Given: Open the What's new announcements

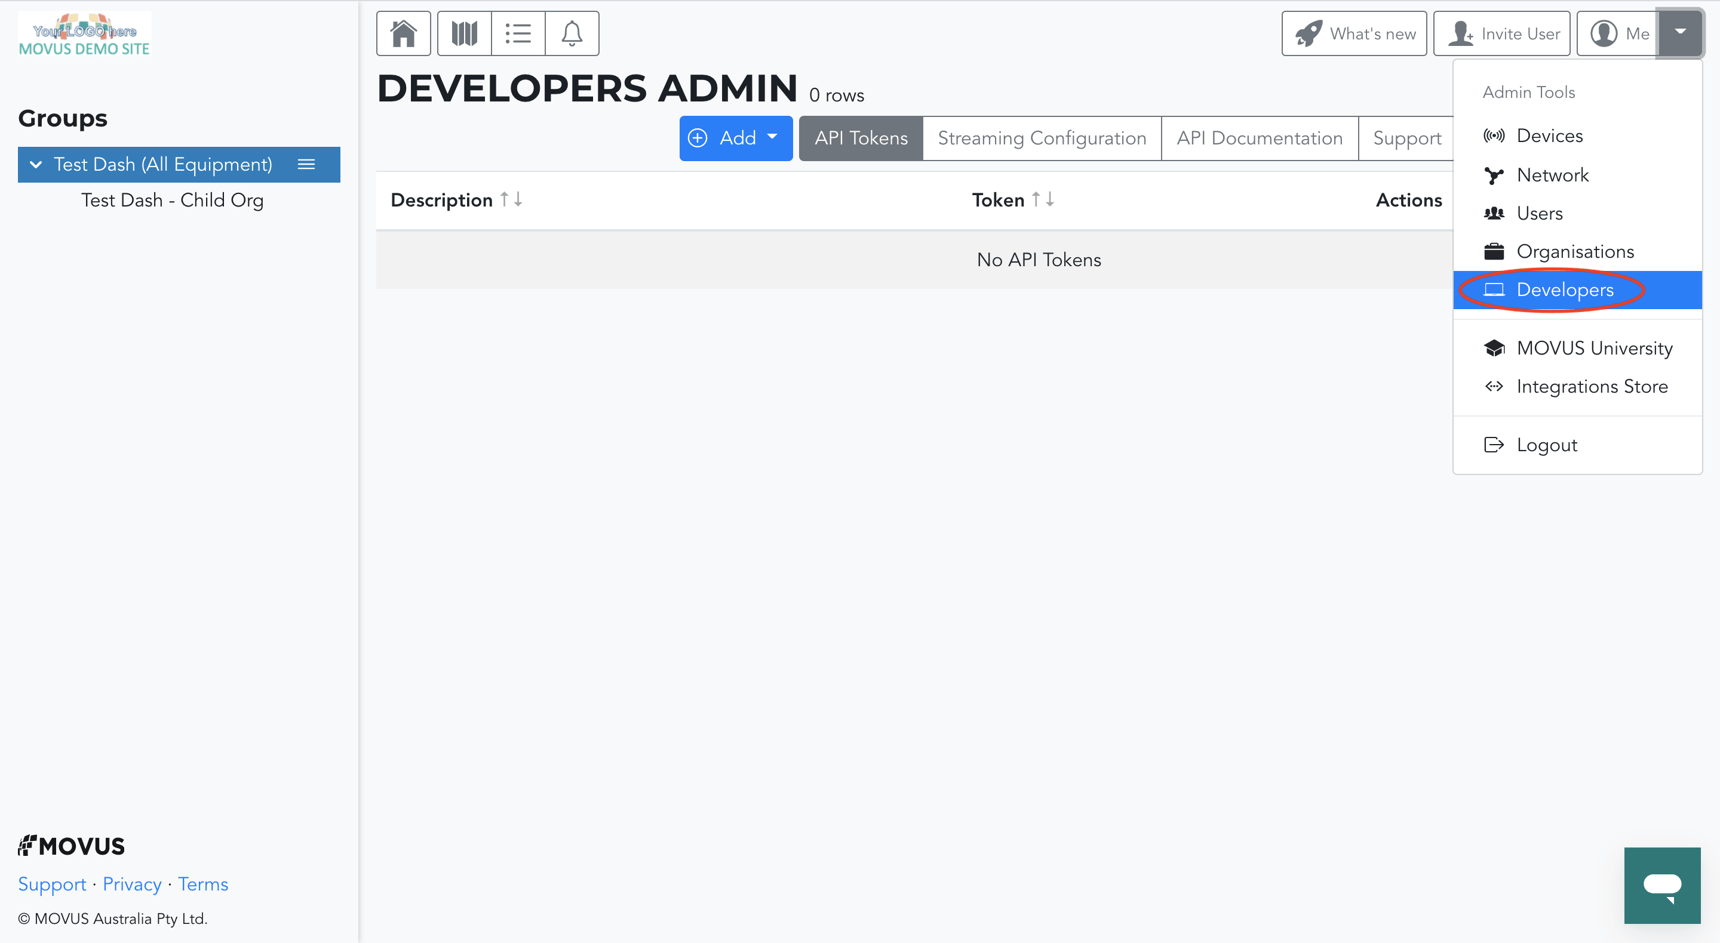Looking at the screenshot, I should (1354, 33).
